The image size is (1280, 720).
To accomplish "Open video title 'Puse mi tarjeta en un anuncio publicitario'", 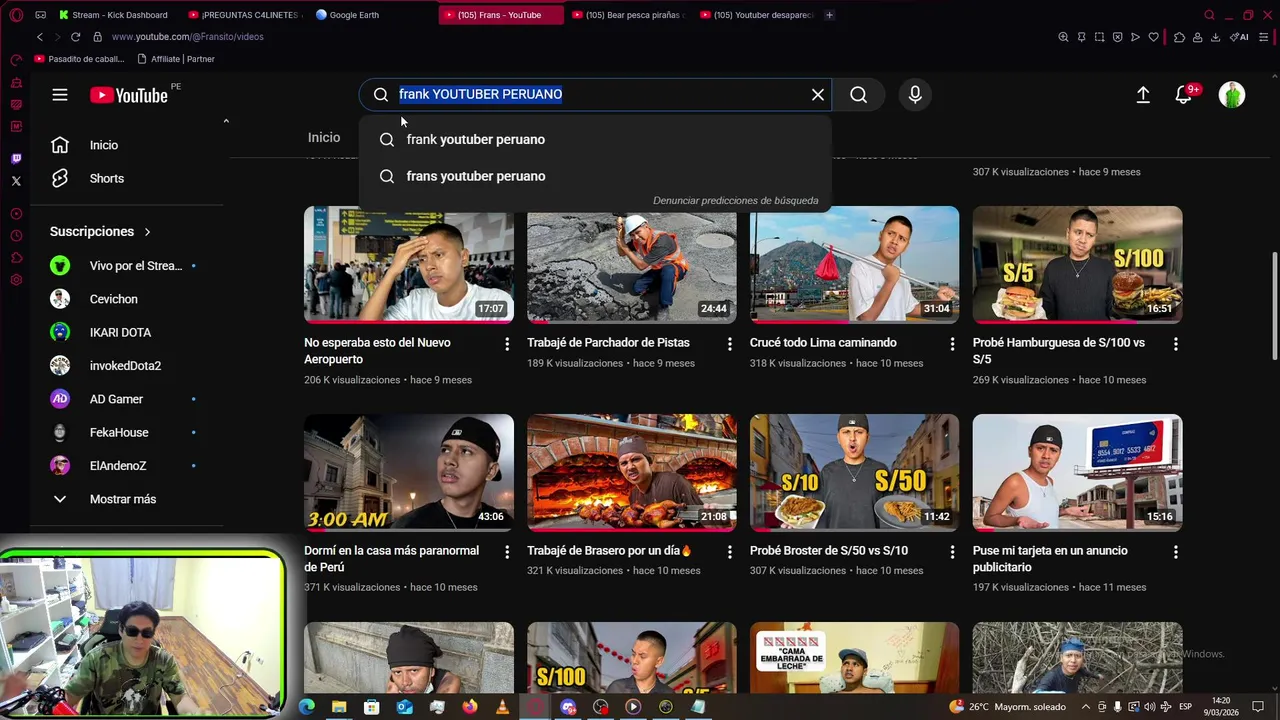I will (1050, 559).
